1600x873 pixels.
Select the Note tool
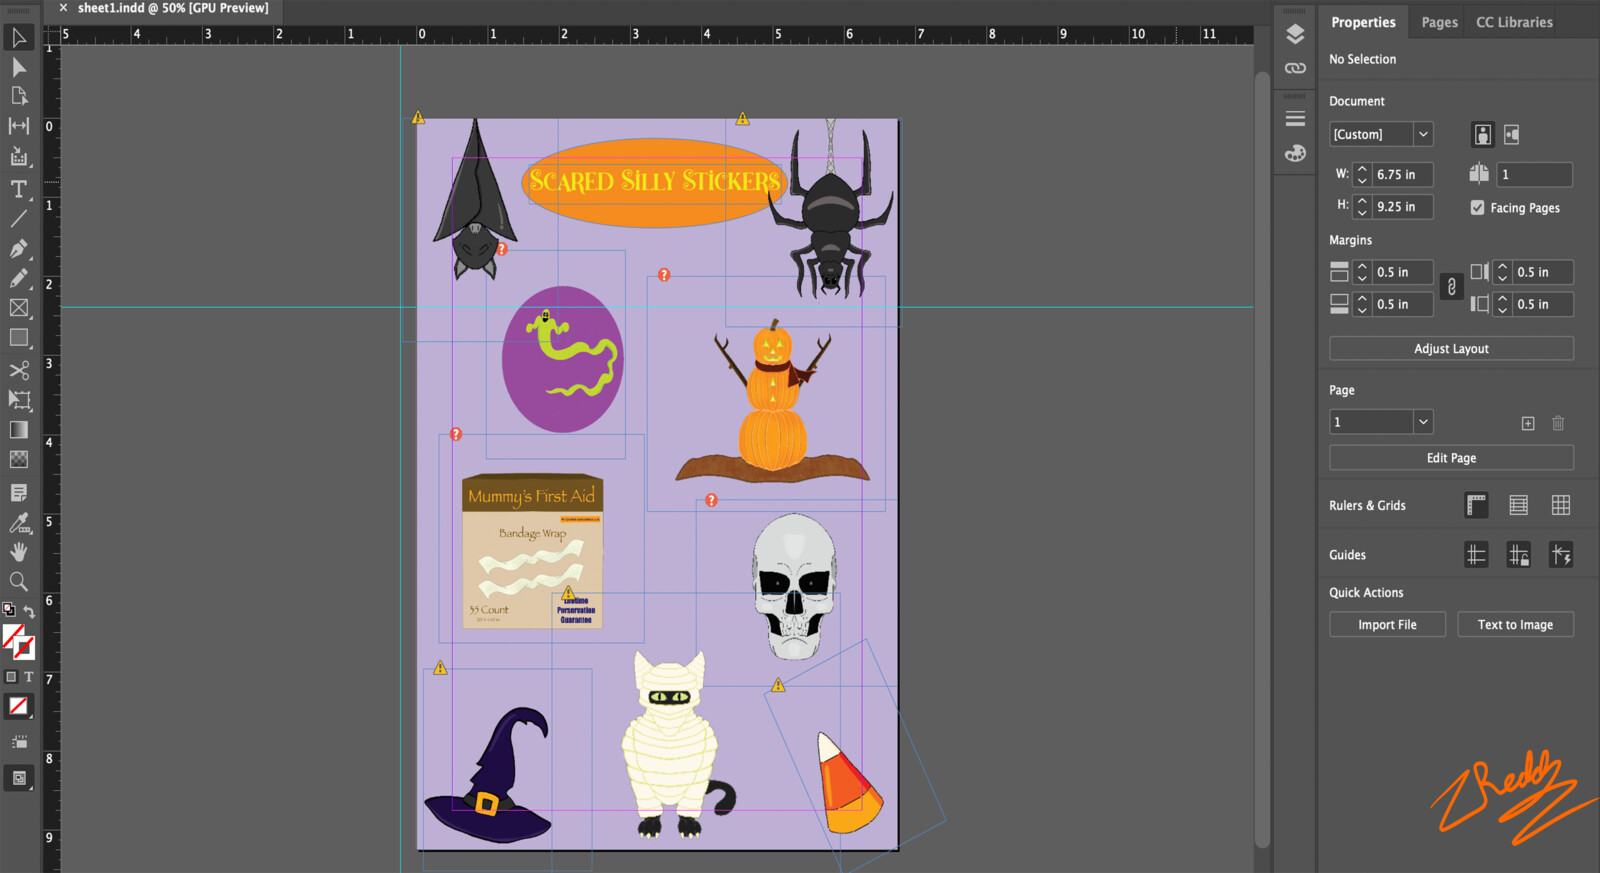[x=19, y=493]
